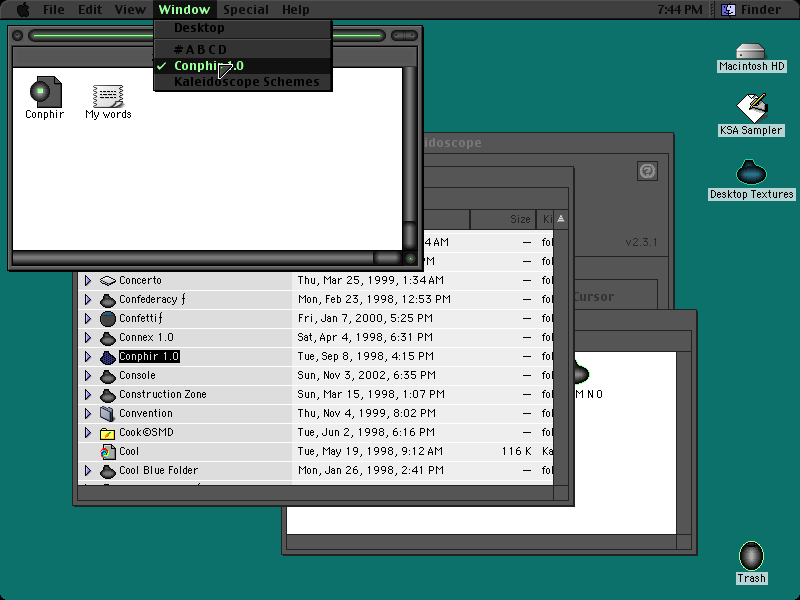Choose Kaleidoscope Schemes from Window menu
The height and width of the screenshot is (600, 800).
[x=243, y=82]
